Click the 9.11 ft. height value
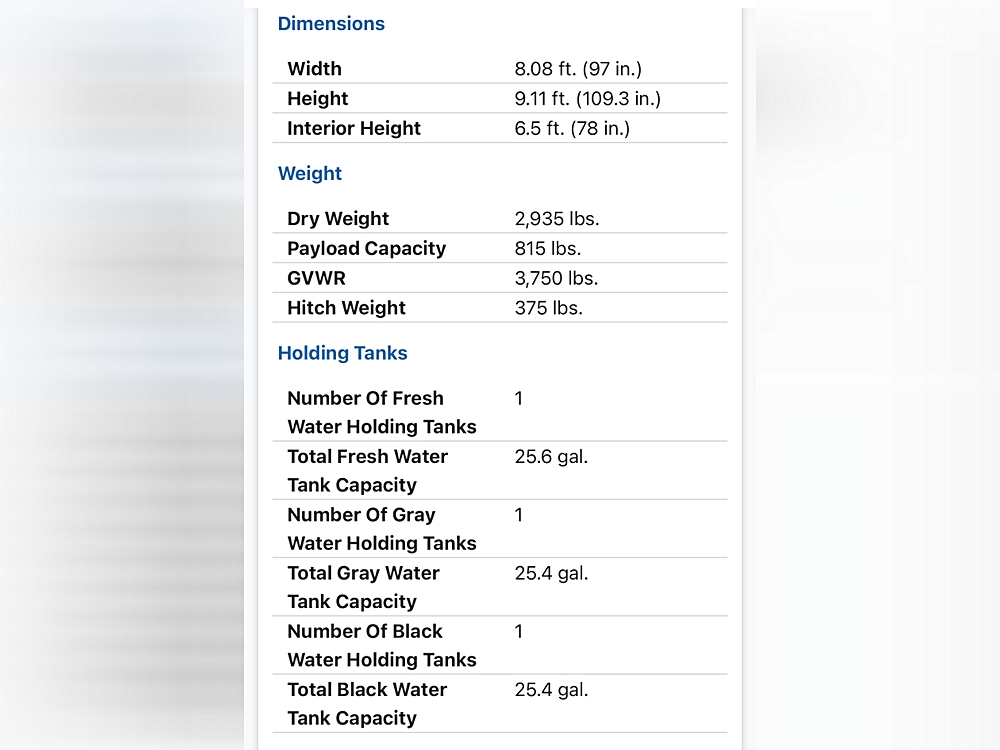The width and height of the screenshot is (1000, 750). pyautogui.click(x=587, y=99)
